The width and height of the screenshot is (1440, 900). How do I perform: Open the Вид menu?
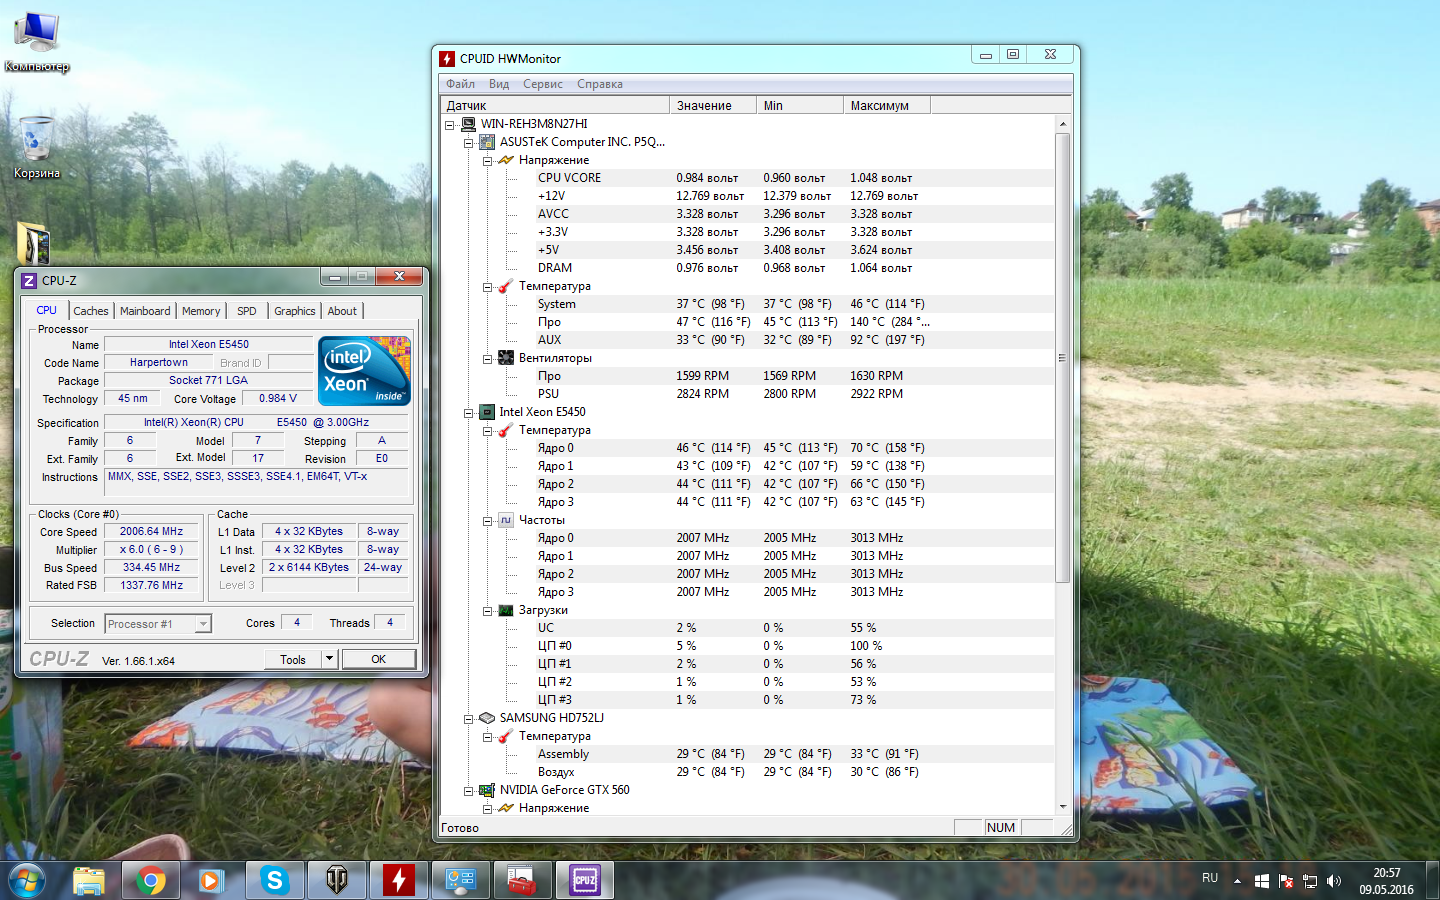pyautogui.click(x=499, y=84)
